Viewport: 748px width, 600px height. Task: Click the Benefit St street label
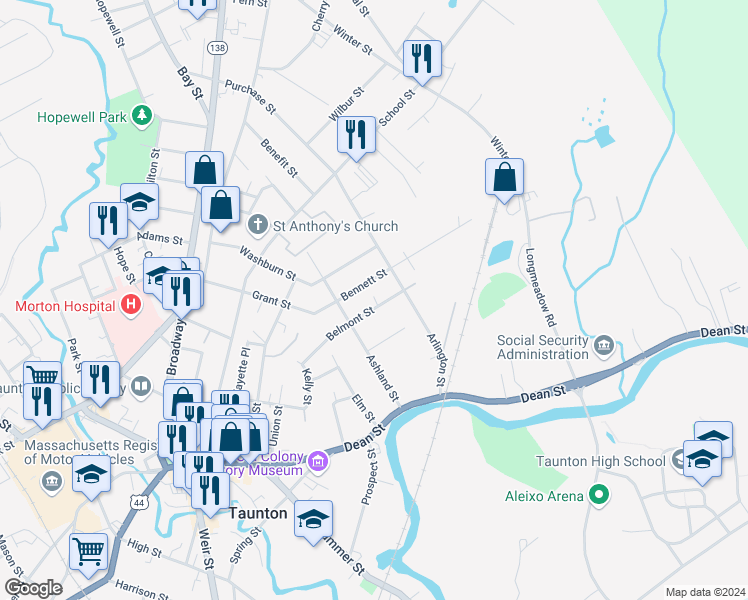point(279,158)
